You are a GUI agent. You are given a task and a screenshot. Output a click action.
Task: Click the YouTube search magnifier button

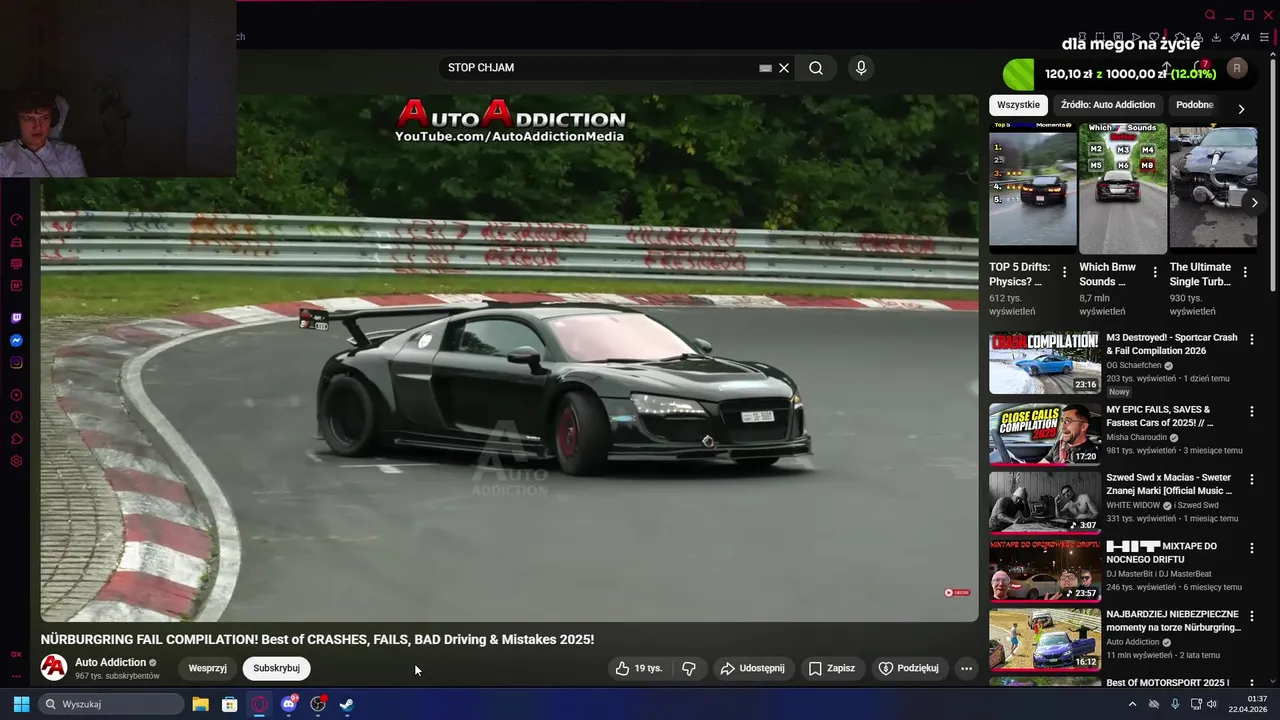pyautogui.click(x=816, y=68)
